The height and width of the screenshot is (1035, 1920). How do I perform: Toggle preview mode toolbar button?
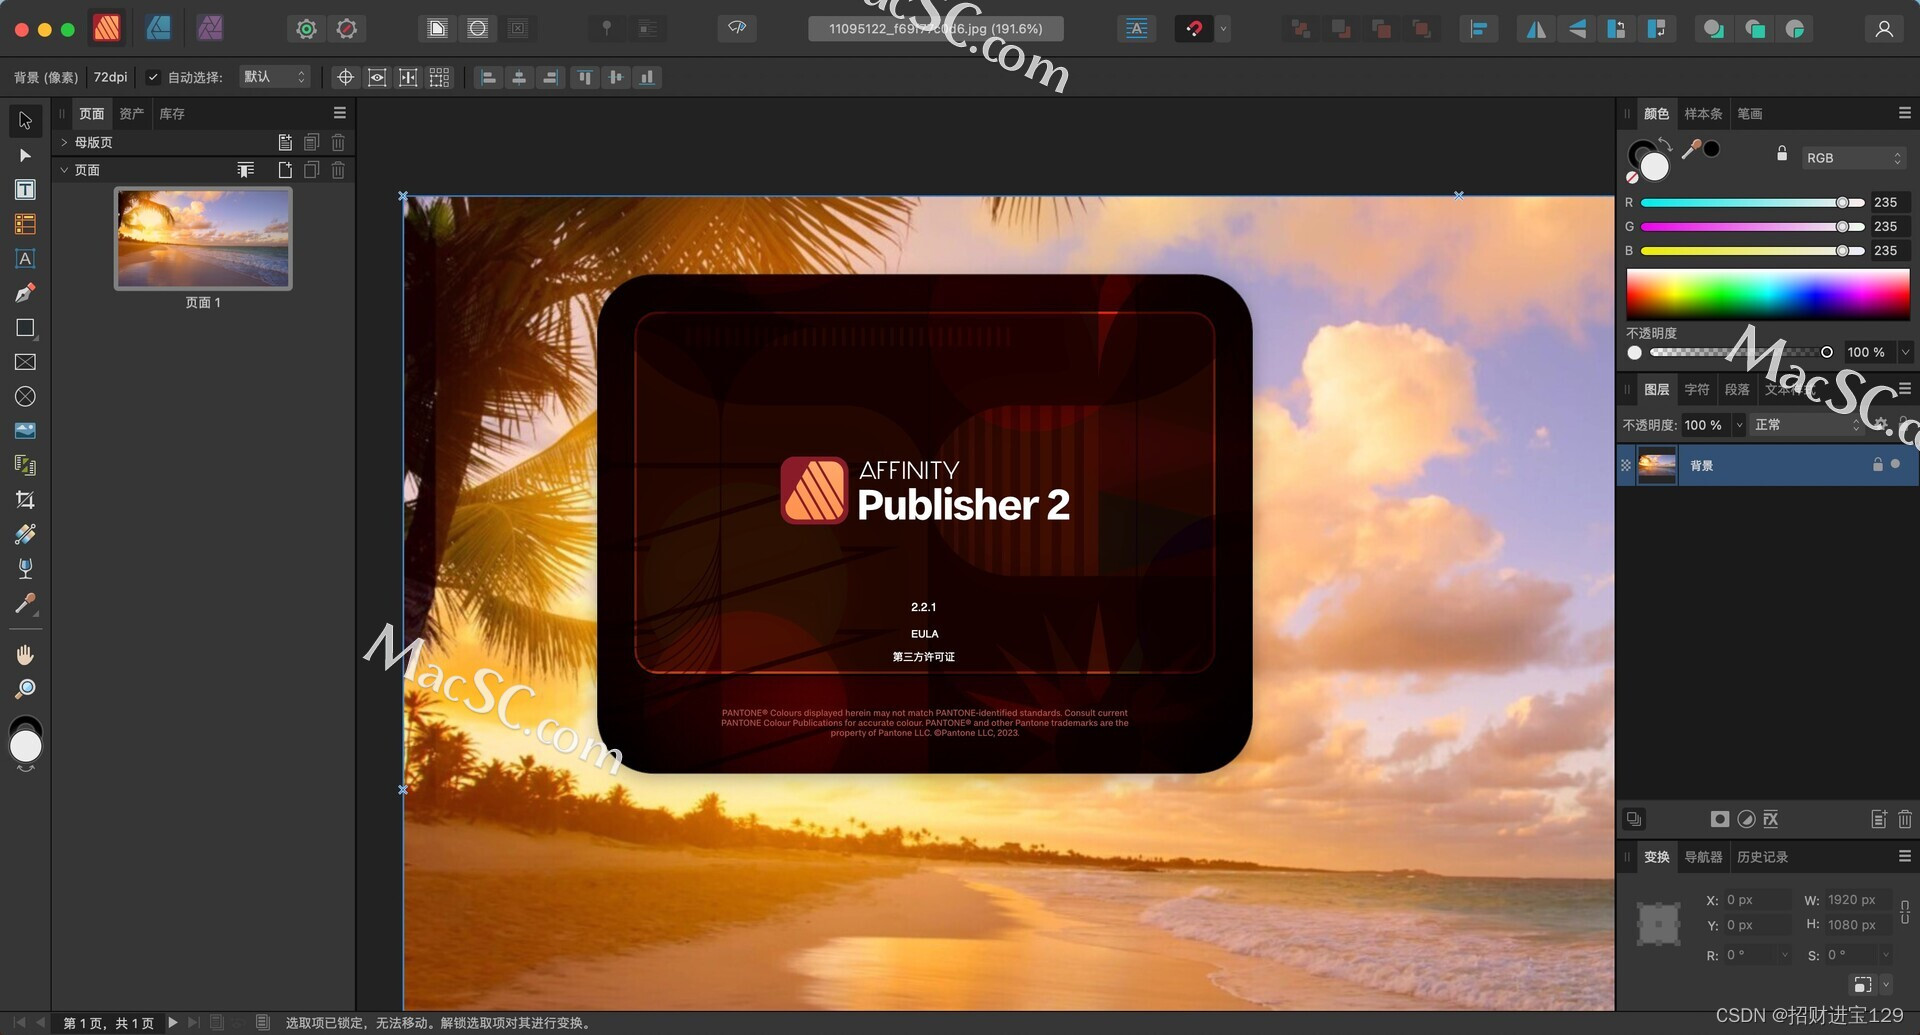coord(737,28)
